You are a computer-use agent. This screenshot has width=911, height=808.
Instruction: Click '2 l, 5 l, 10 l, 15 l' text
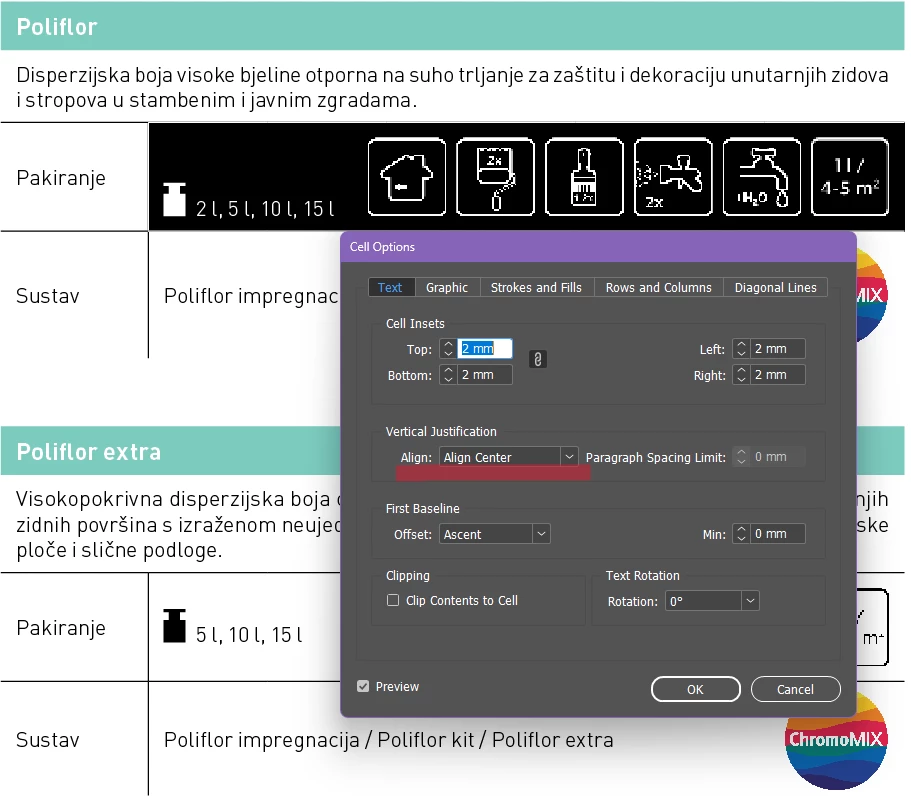click(265, 209)
